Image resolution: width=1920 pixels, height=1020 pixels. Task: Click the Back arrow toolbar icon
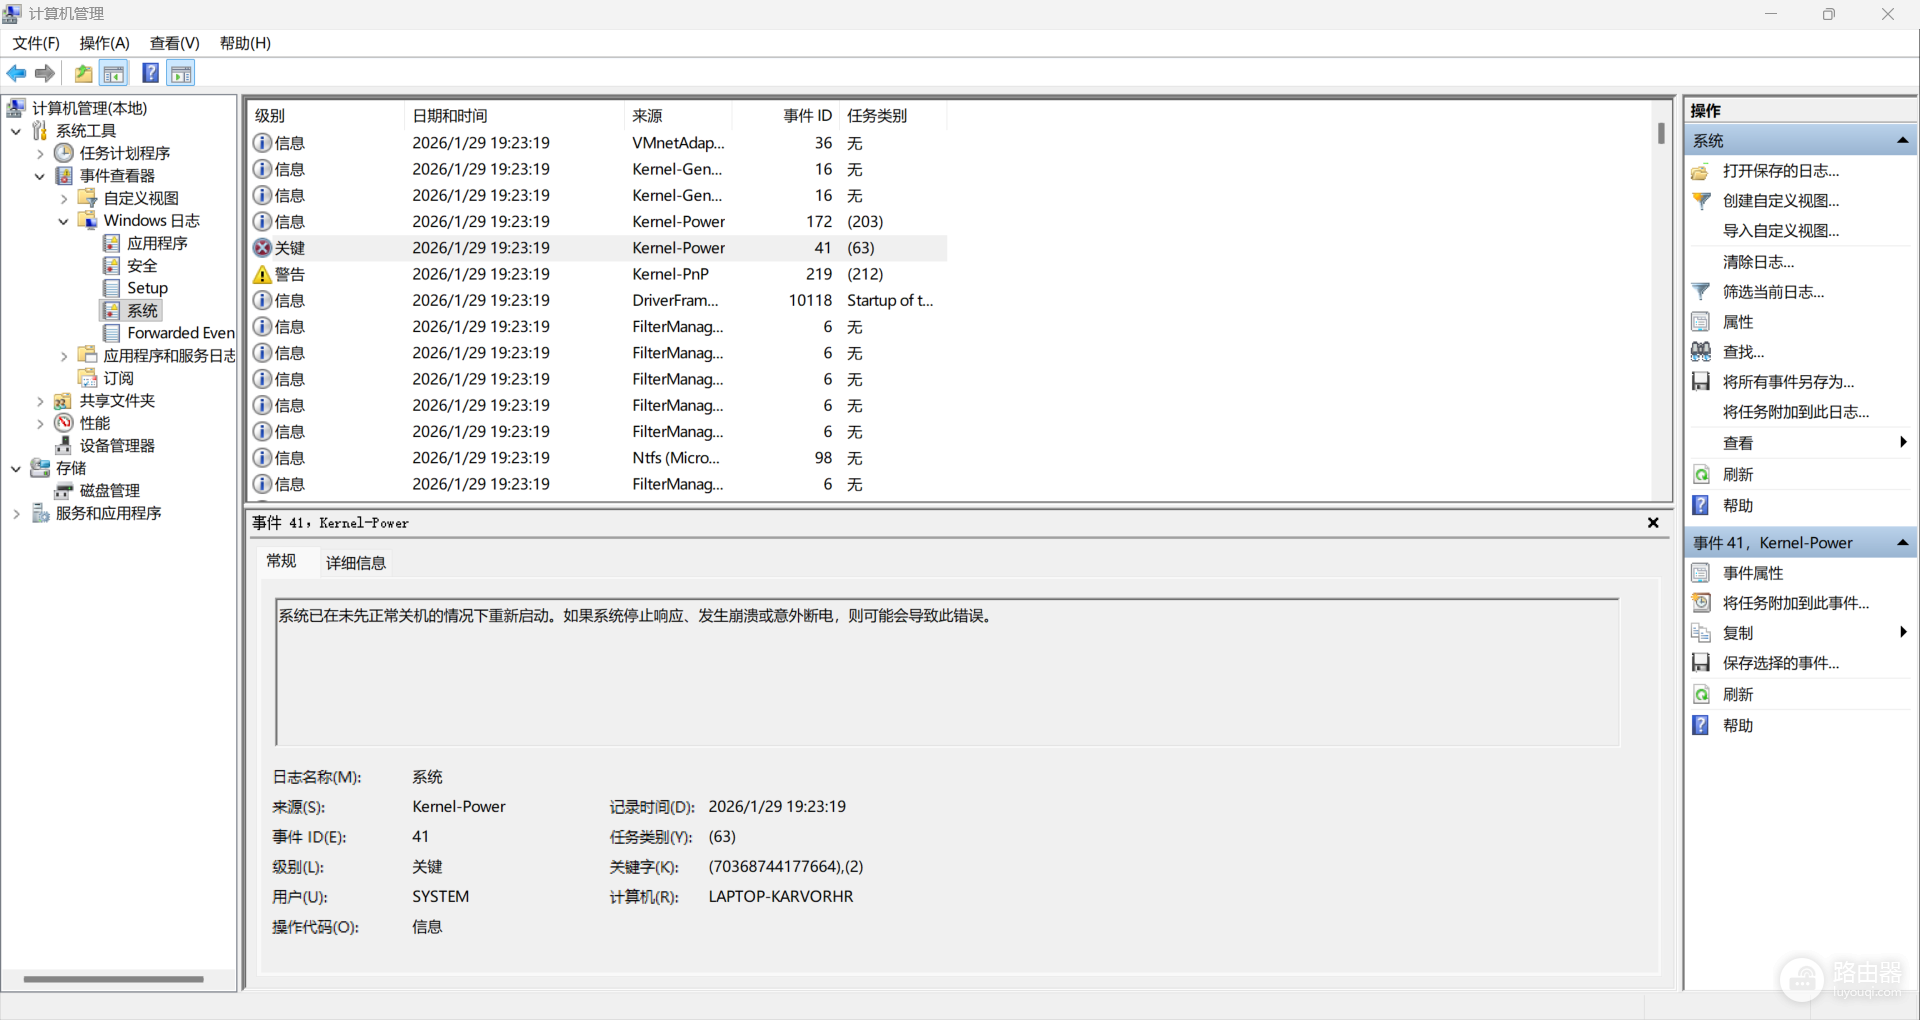coord(16,73)
